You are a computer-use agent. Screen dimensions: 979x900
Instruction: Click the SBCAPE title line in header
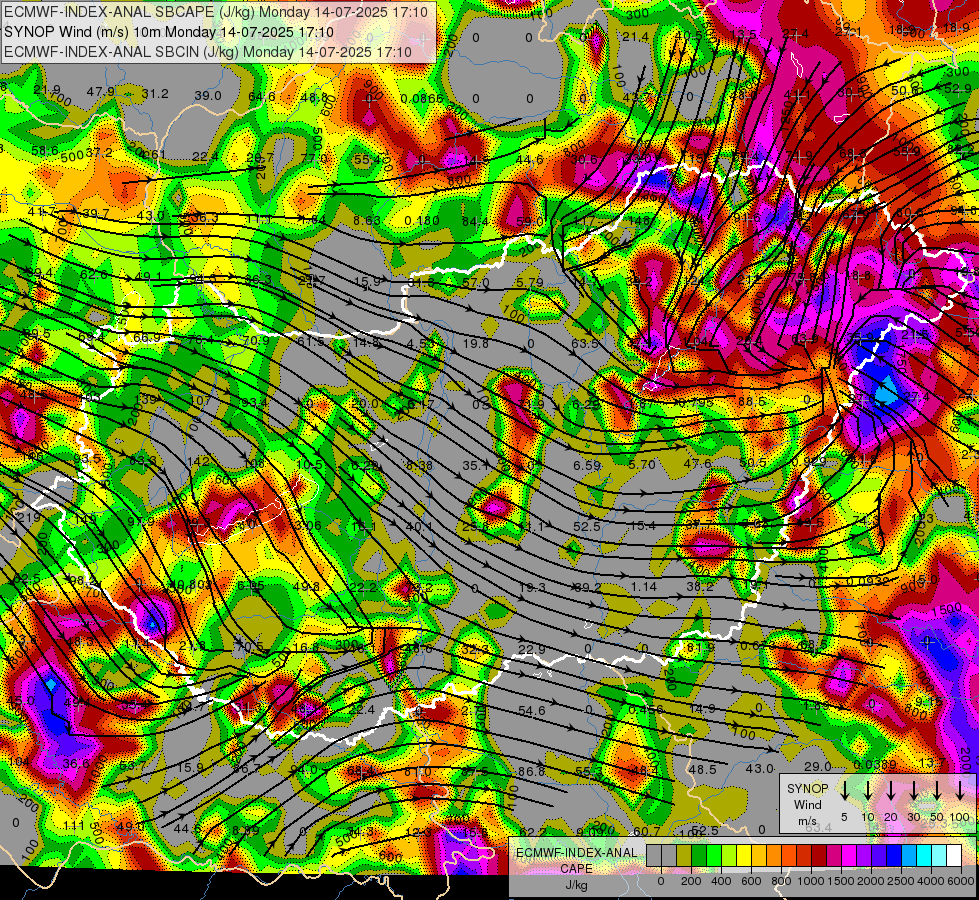[217, 12]
